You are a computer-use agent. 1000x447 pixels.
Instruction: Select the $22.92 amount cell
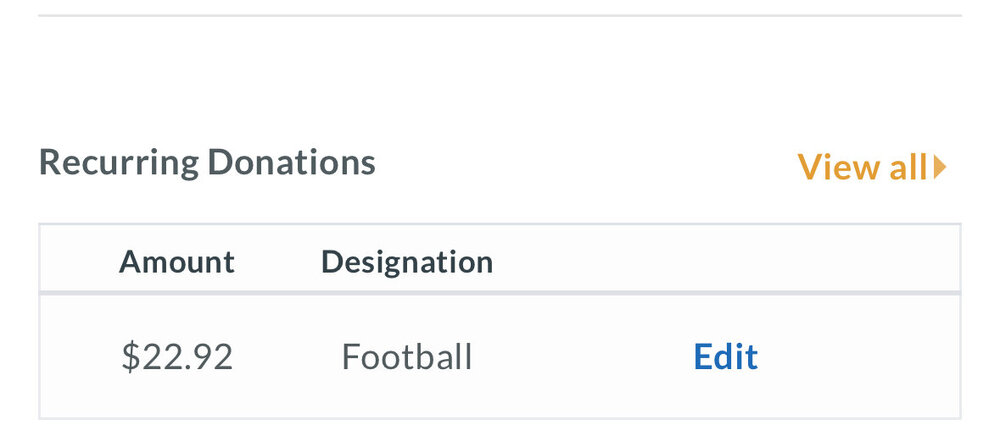177,357
